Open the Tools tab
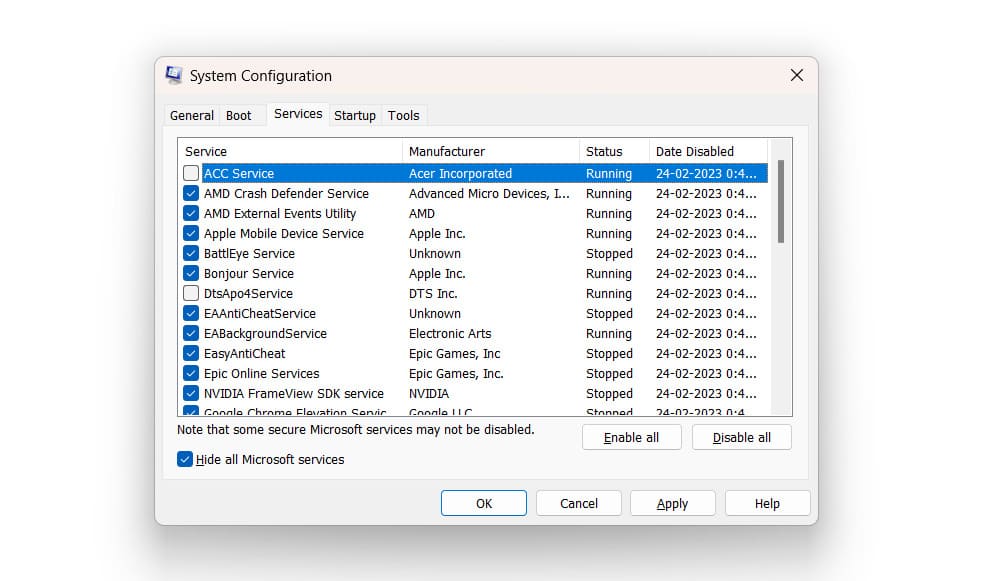This screenshot has width=983, height=581. tap(403, 115)
